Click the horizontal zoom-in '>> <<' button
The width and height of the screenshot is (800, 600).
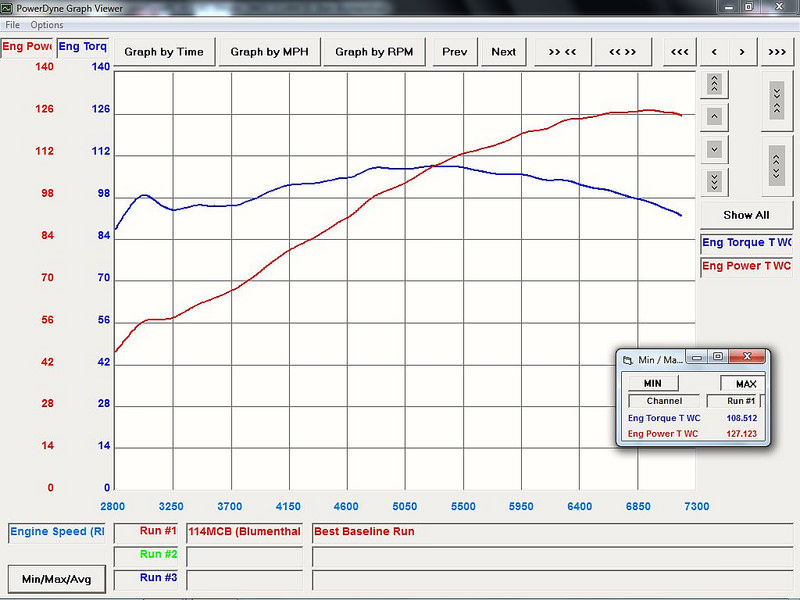coord(563,52)
